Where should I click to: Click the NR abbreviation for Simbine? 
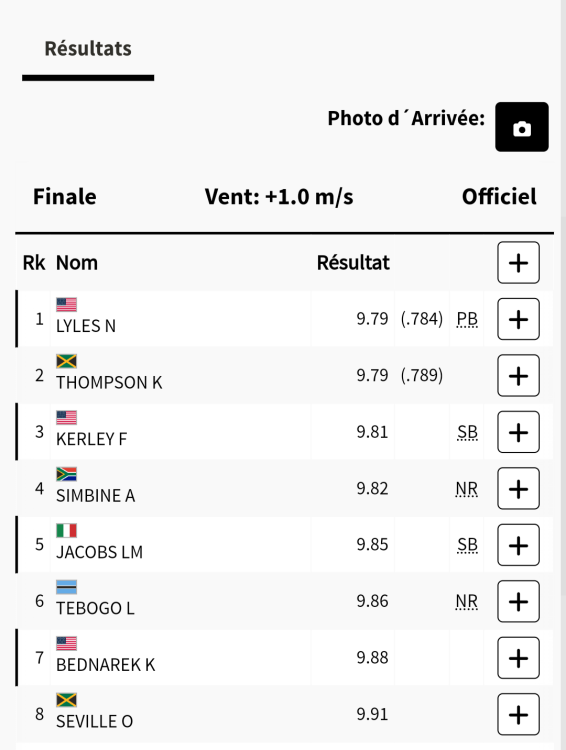(466, 488)
